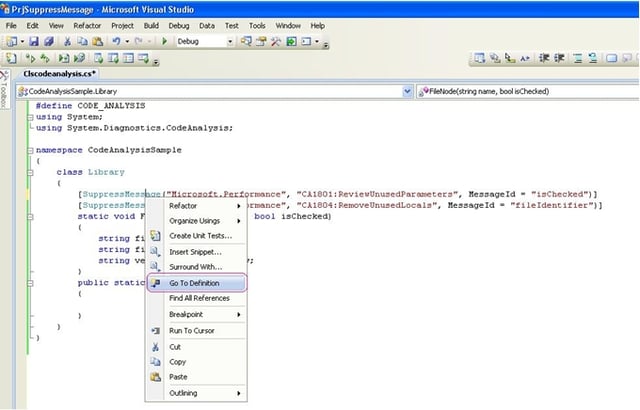
Task: Collapse the static void method block
Action: 30,217
